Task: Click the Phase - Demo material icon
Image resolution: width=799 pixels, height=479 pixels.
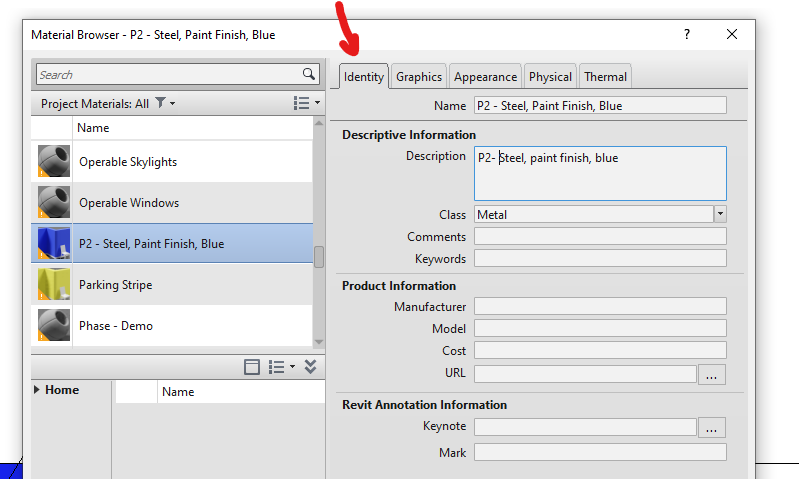Action: coord(51,326)
